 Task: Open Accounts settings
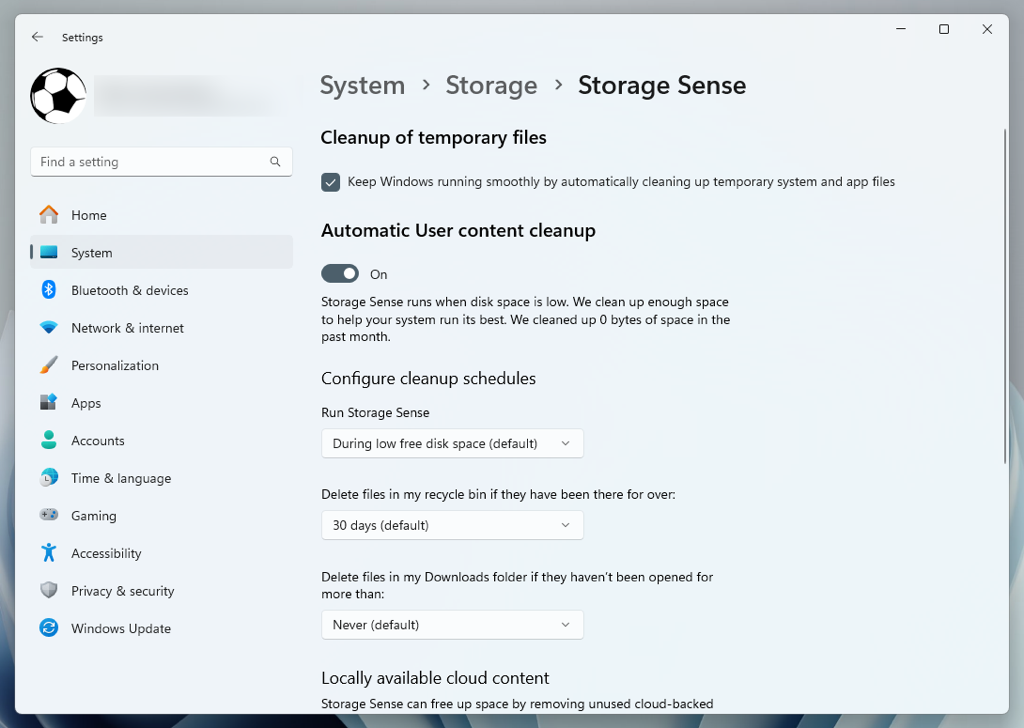(161, 440)
